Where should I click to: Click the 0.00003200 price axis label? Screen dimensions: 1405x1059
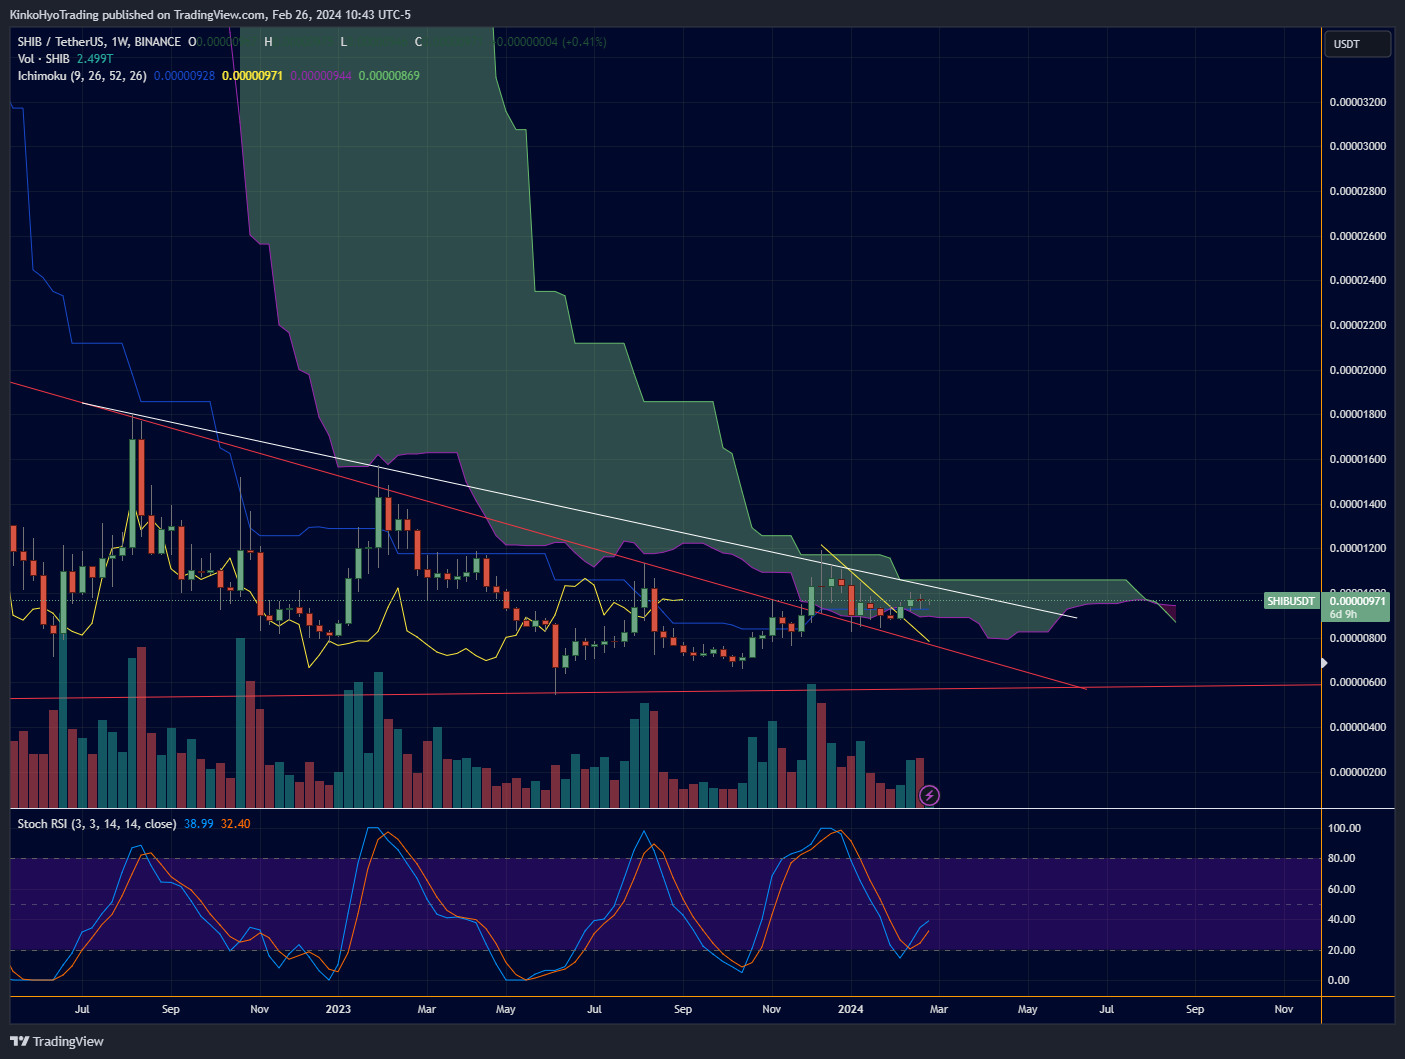(x=1358, y=102)
